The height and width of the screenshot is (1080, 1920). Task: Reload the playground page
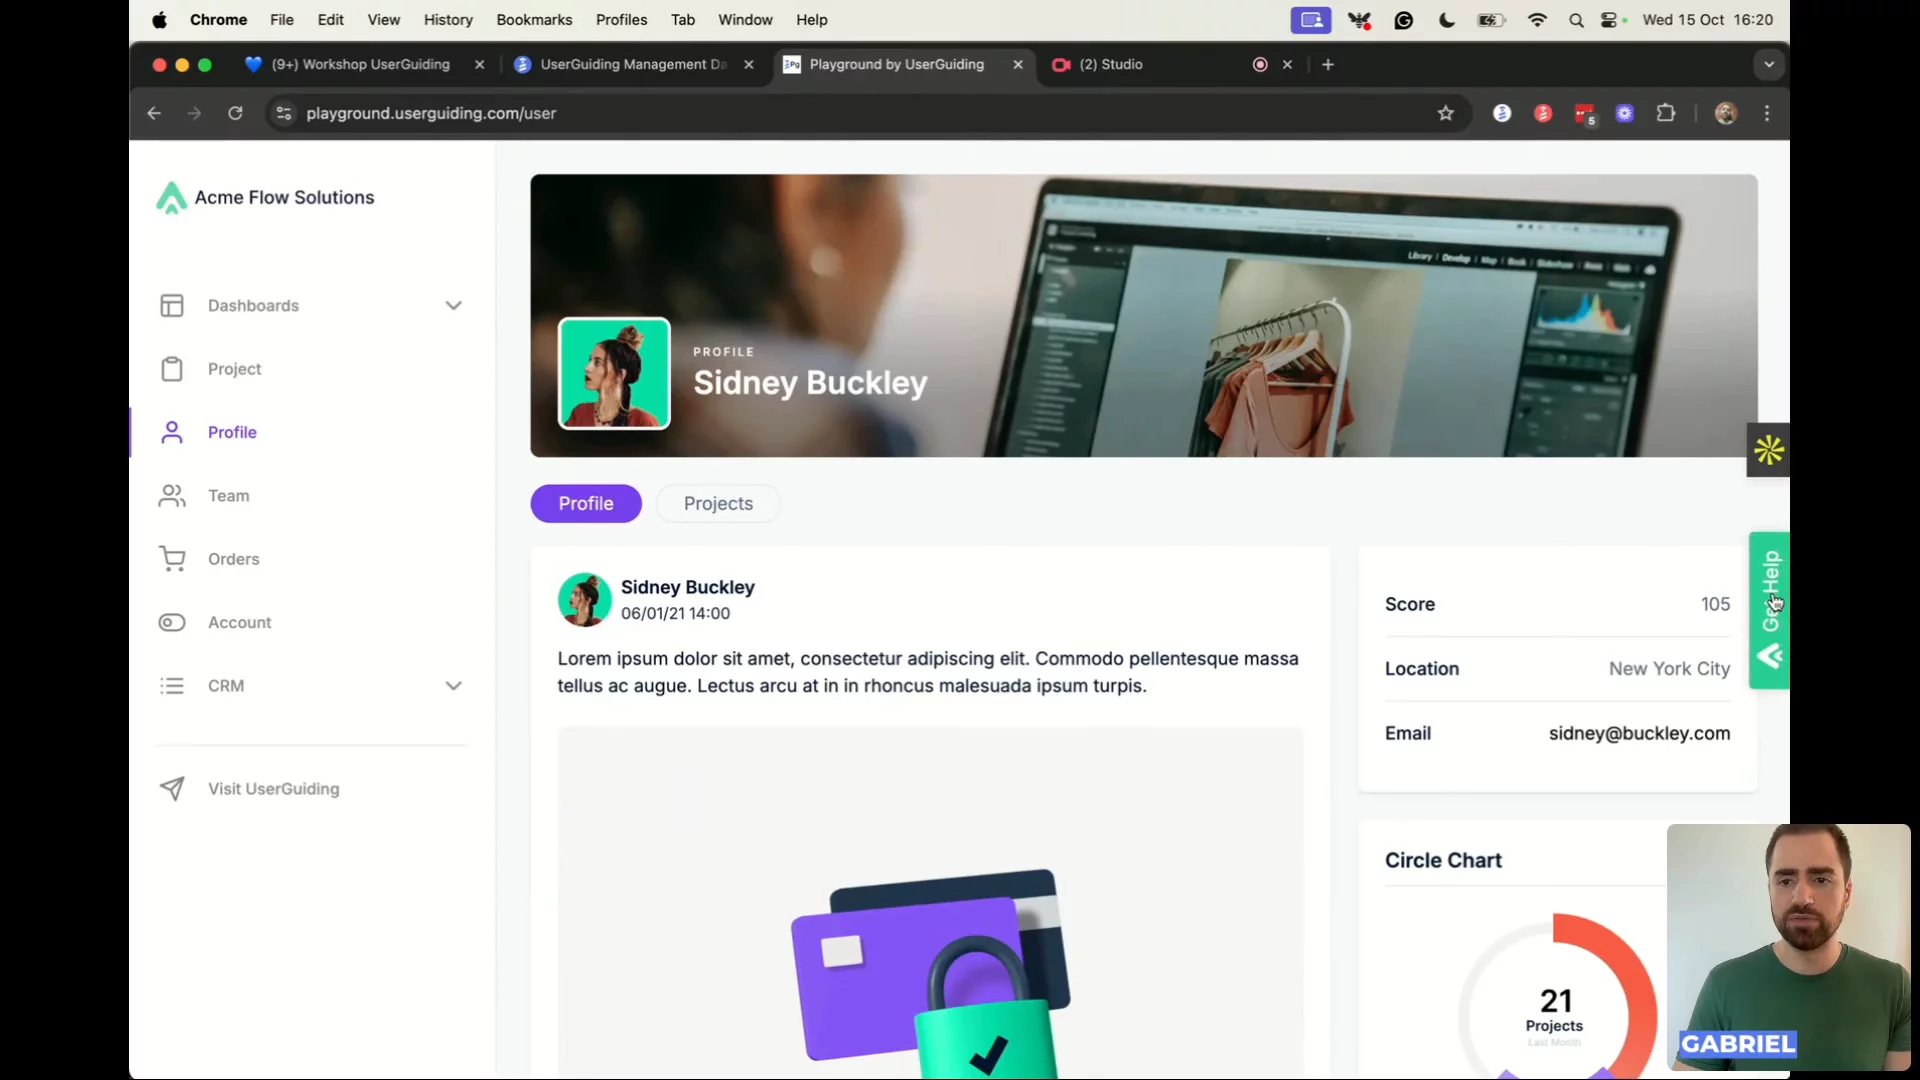[235, 113]
